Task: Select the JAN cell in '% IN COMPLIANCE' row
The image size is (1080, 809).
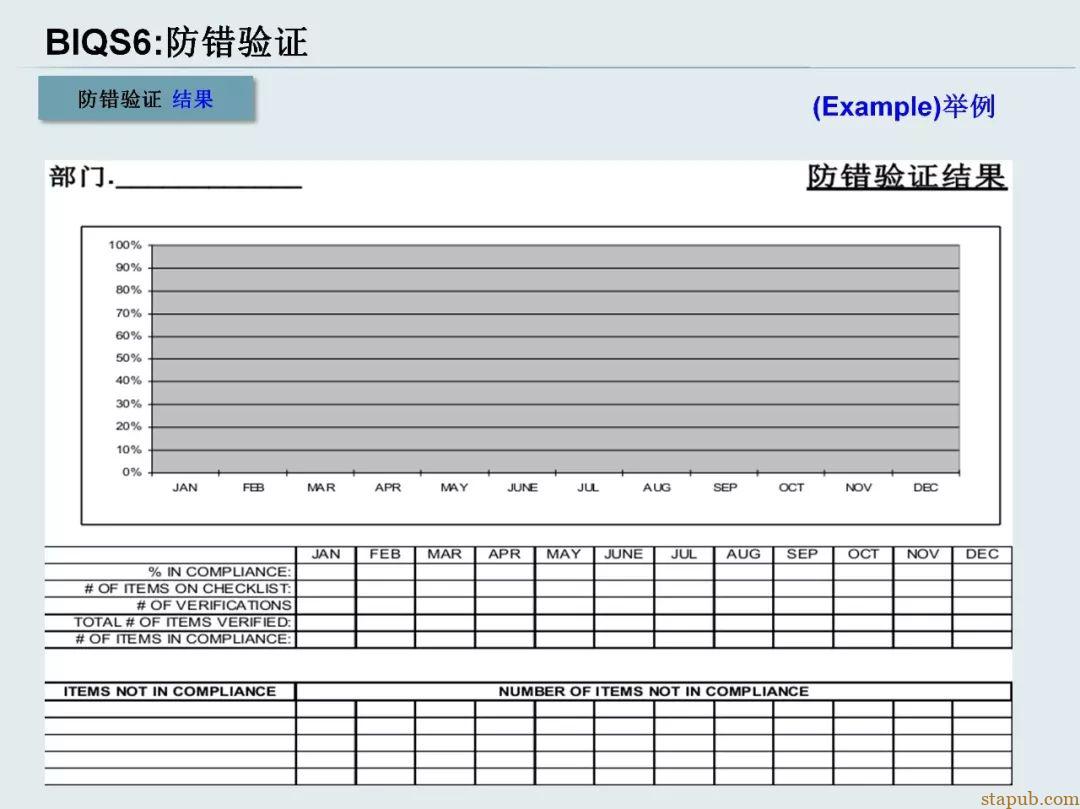Action: tap(326, 571)
